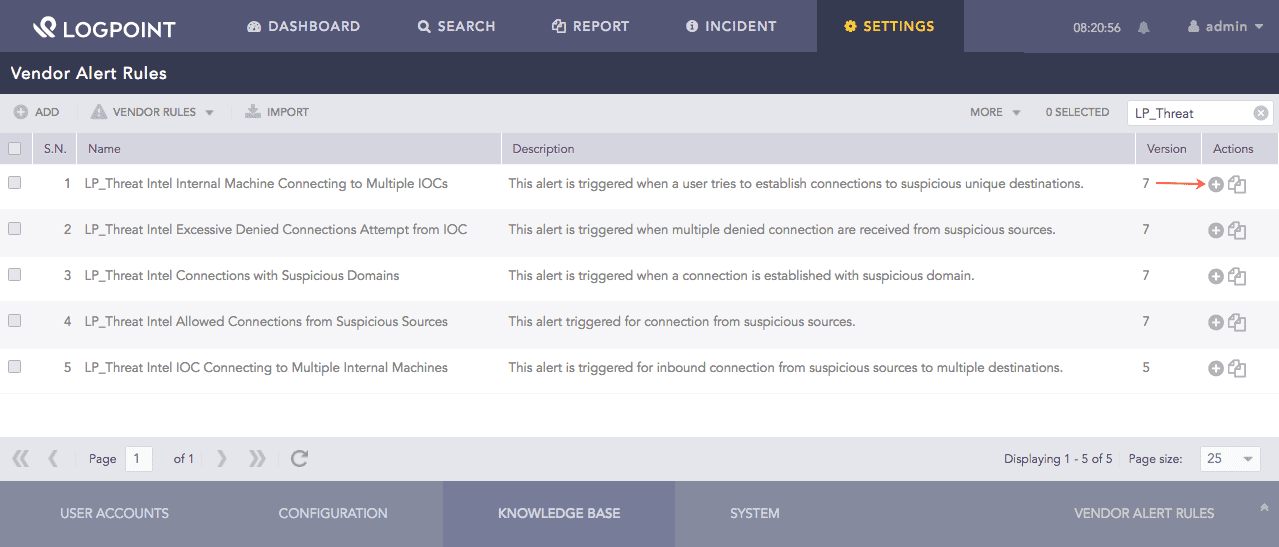Use the Connections with Suspicious Domains rule
The height and width of the screenshot is (547, 1279).
(x=1216, y=276)
